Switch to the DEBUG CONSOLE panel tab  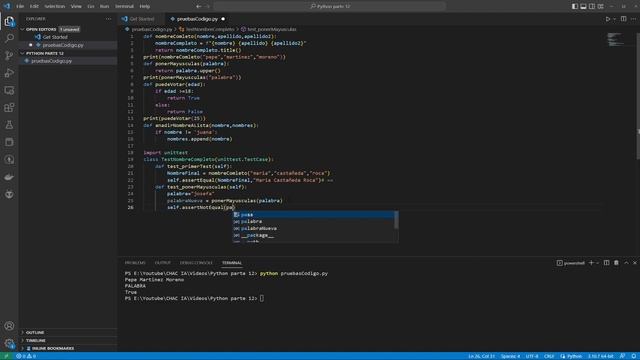196,263
